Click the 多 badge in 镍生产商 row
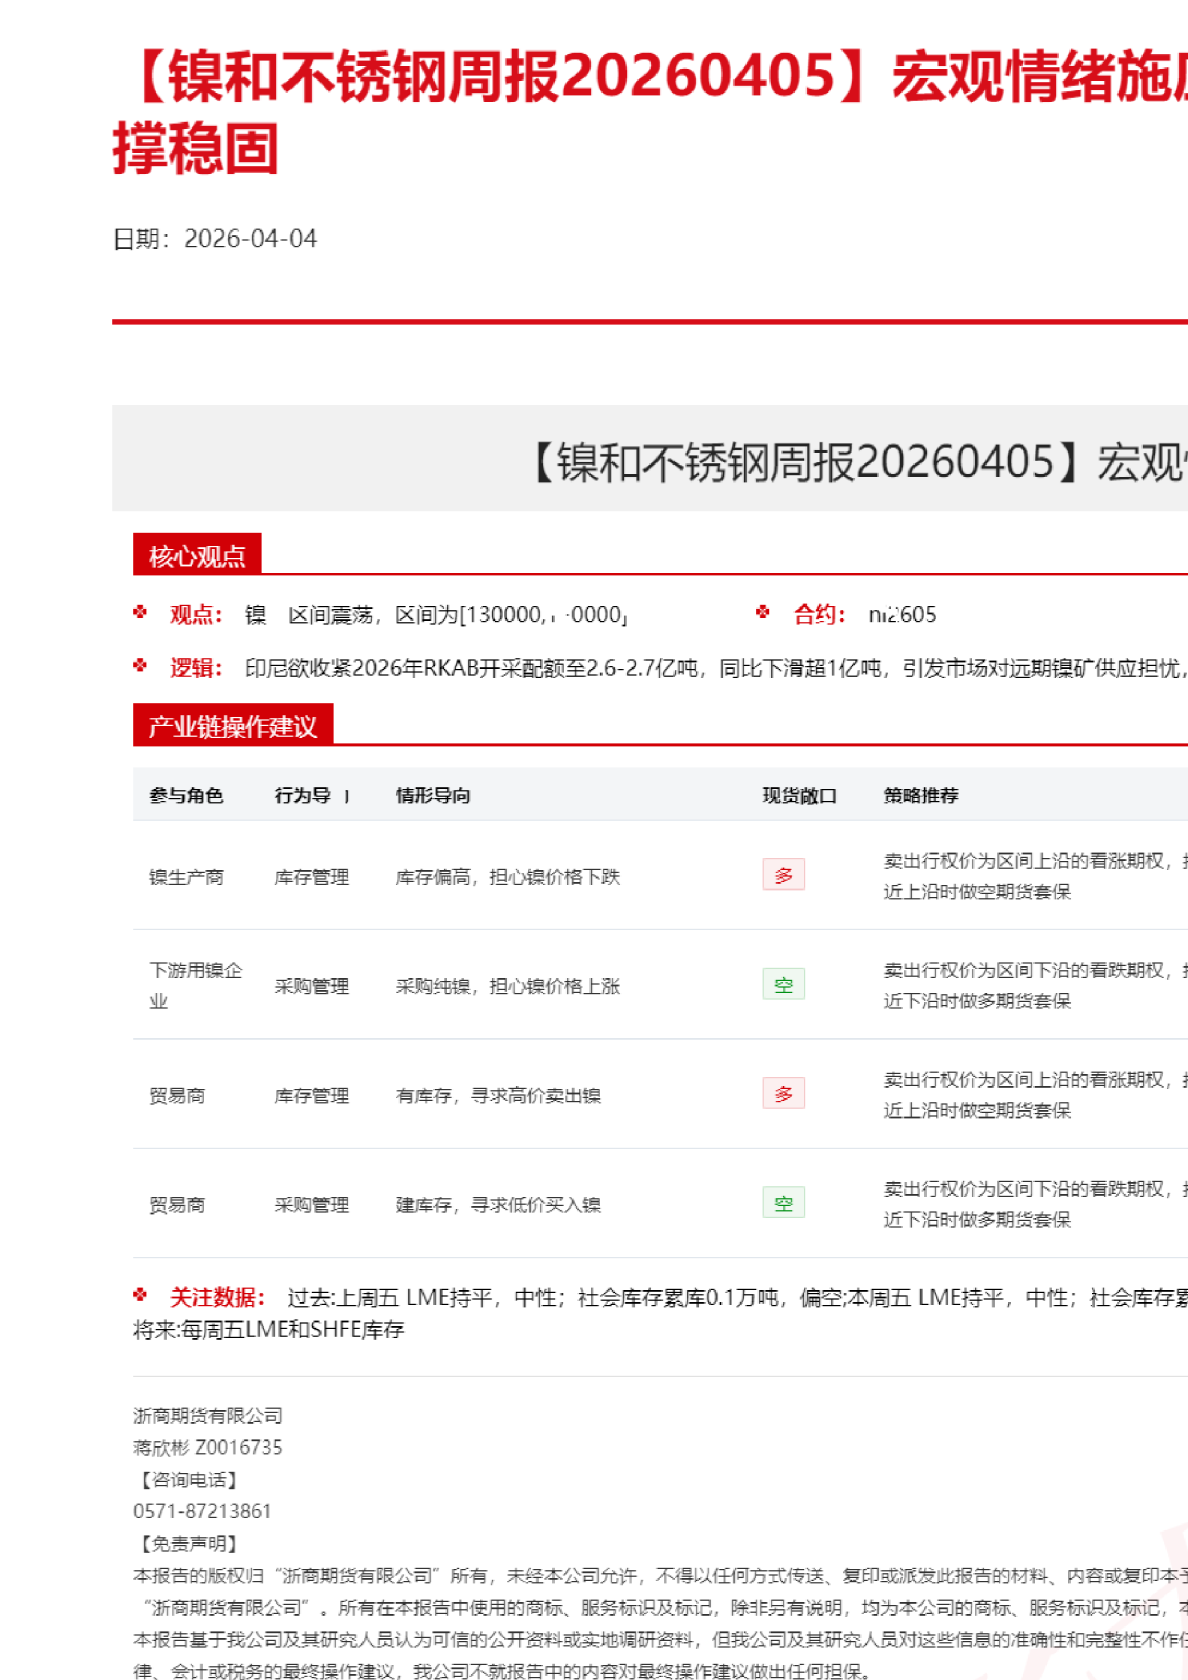 pyautogui.click(x=784, y=875)
